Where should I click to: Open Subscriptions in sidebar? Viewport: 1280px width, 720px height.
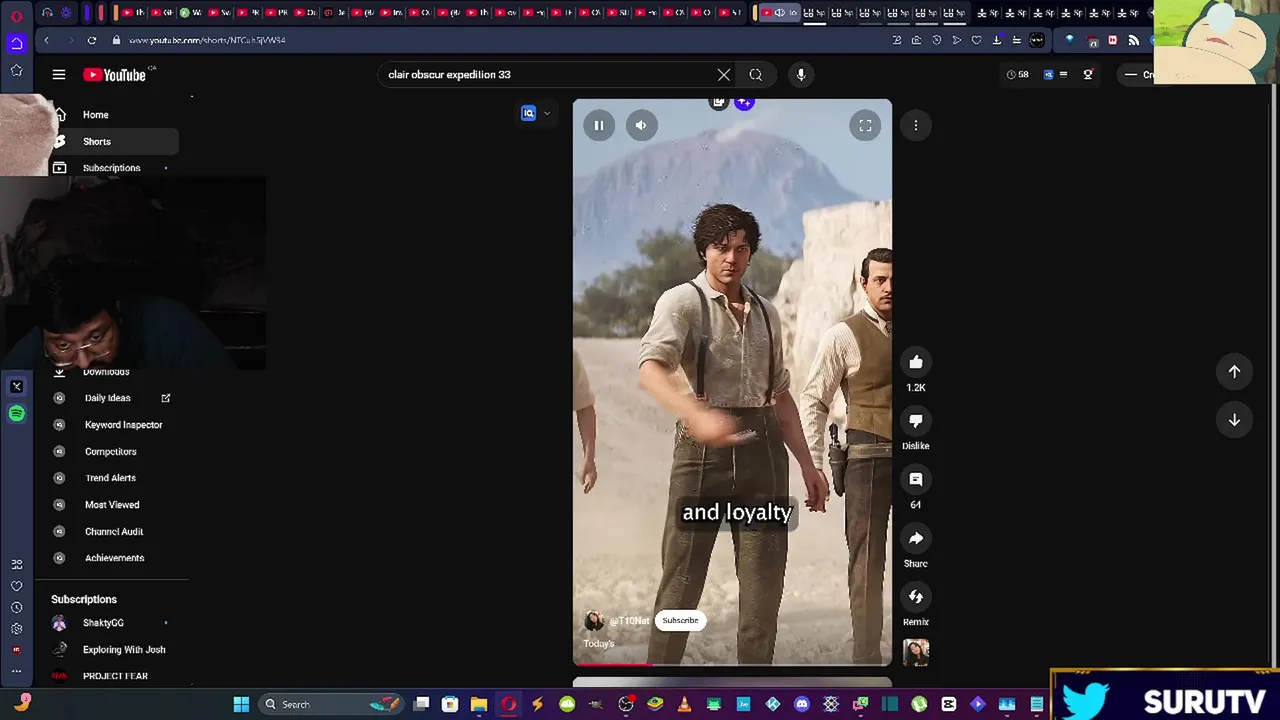click(x=113, y=168)
